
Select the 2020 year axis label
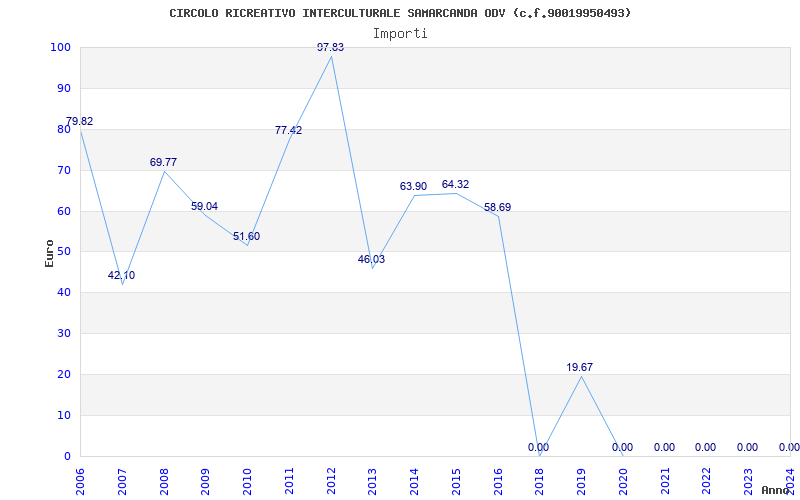[x=623, y=481]
